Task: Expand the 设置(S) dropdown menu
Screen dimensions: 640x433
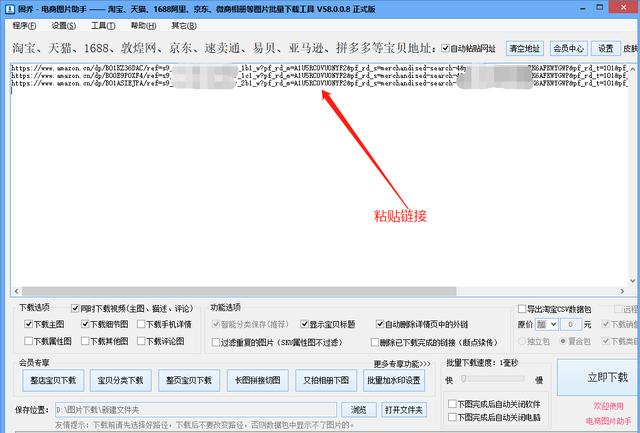Action: coord(64,25)
